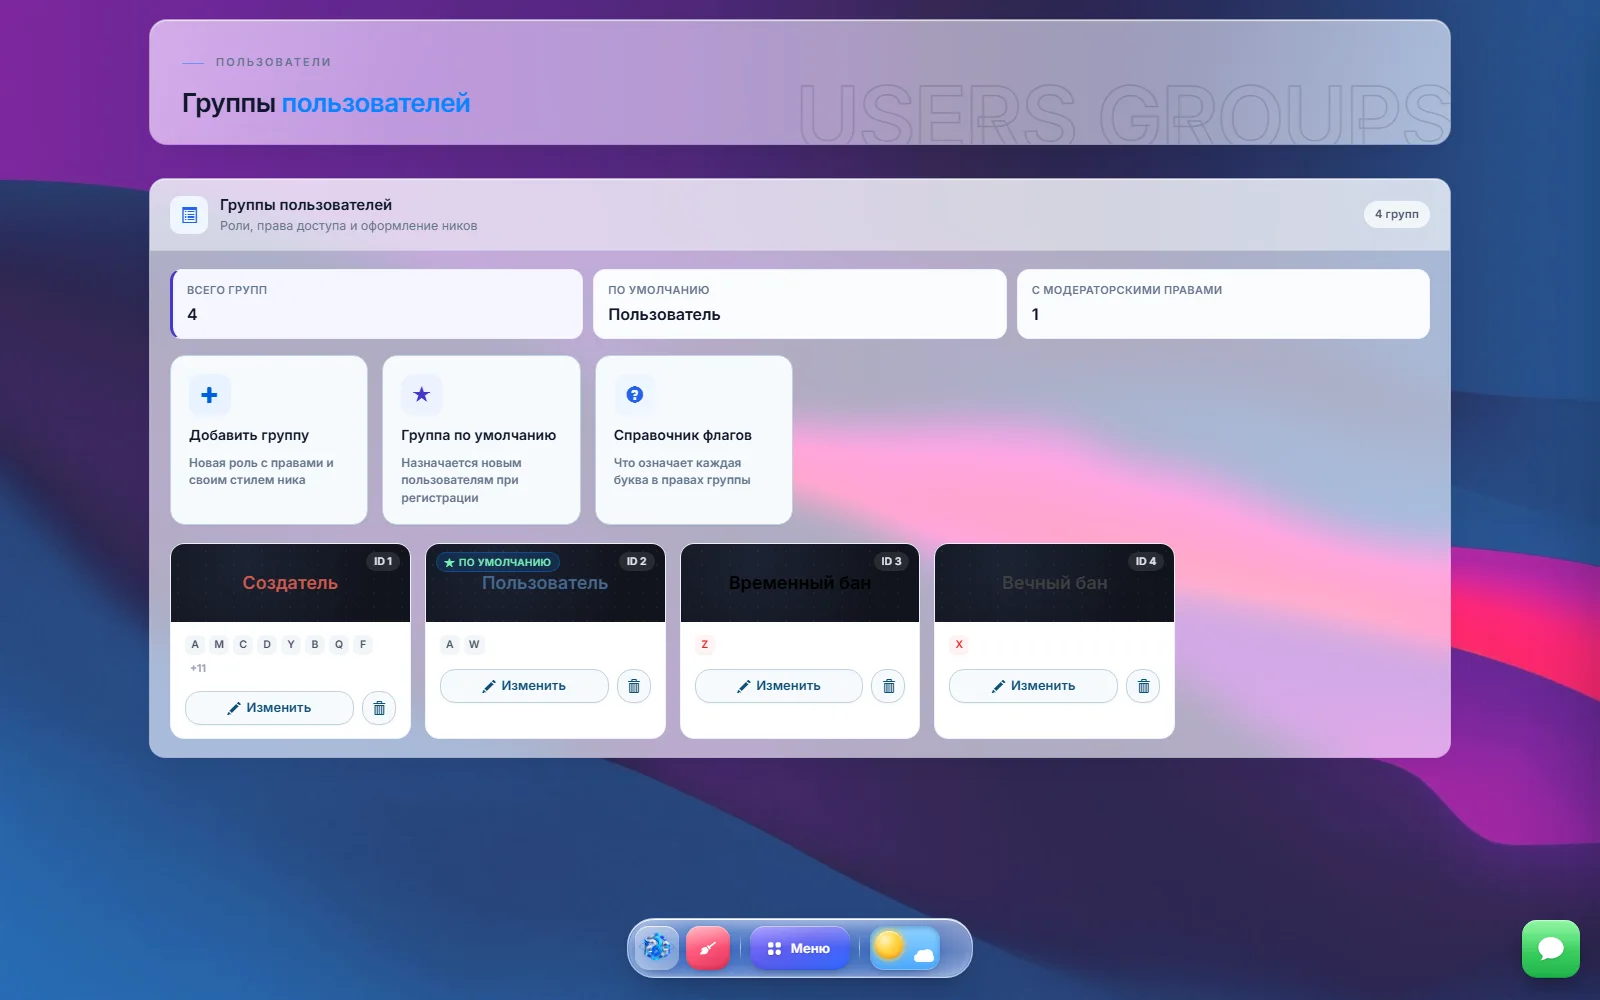Open the blue cube avatar in the dock
This screenshot has height=1000, width=1600.
[x=656, y=948]
